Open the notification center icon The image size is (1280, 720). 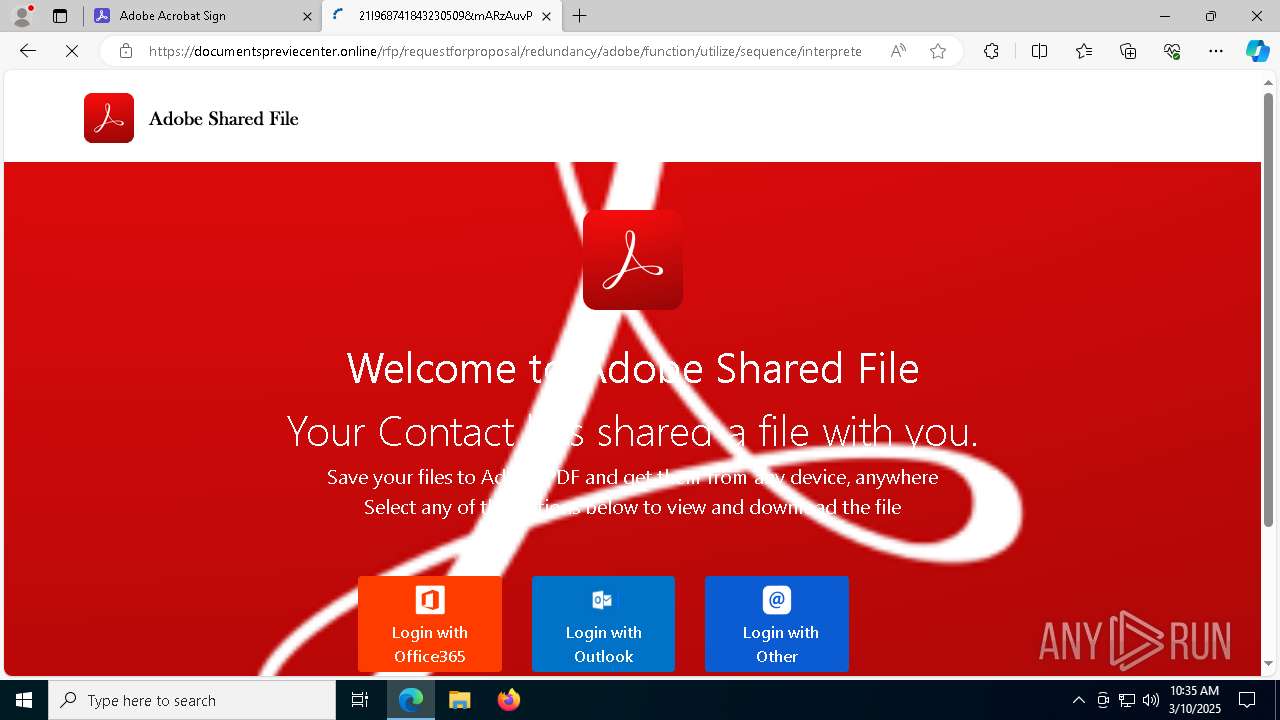(x=1247, y=700)
